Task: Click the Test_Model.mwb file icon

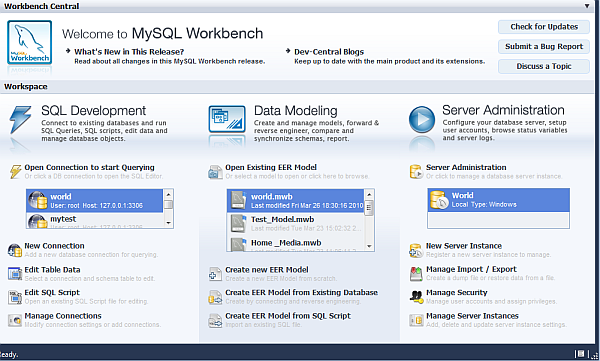Action: [239, 224]
